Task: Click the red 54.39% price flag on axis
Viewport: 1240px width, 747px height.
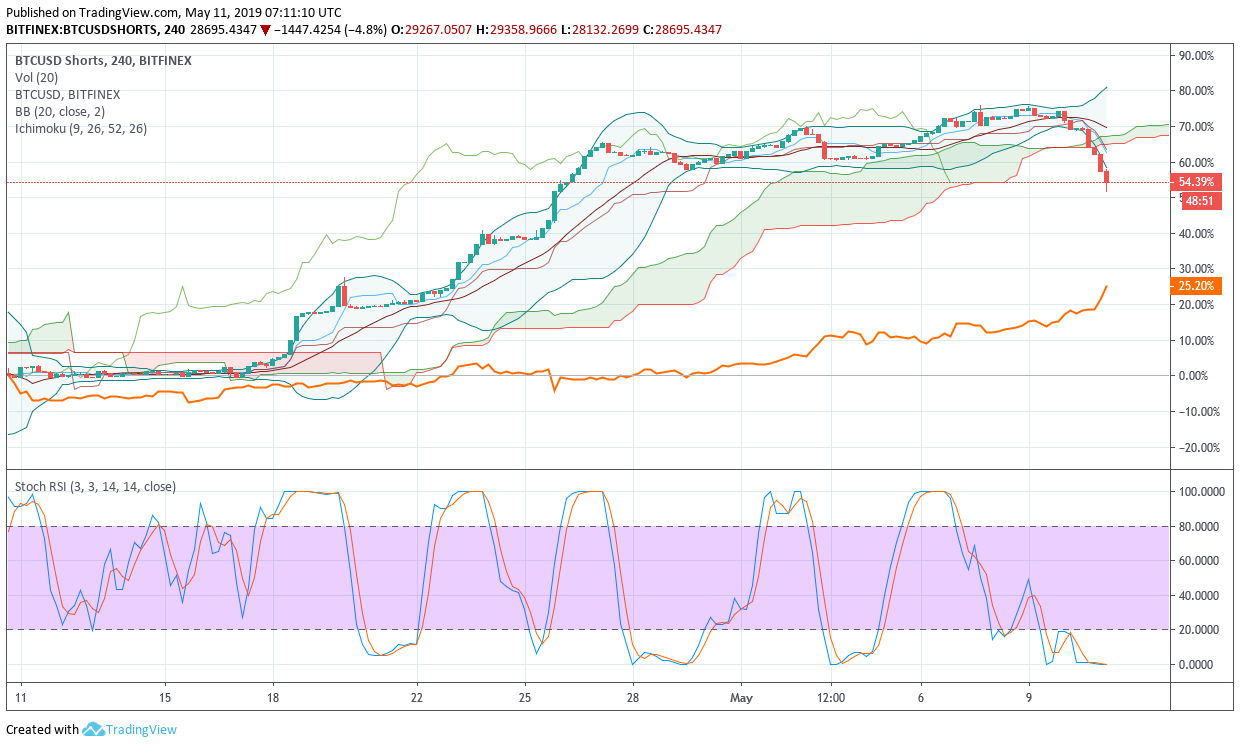Action: pos(1196,182)
